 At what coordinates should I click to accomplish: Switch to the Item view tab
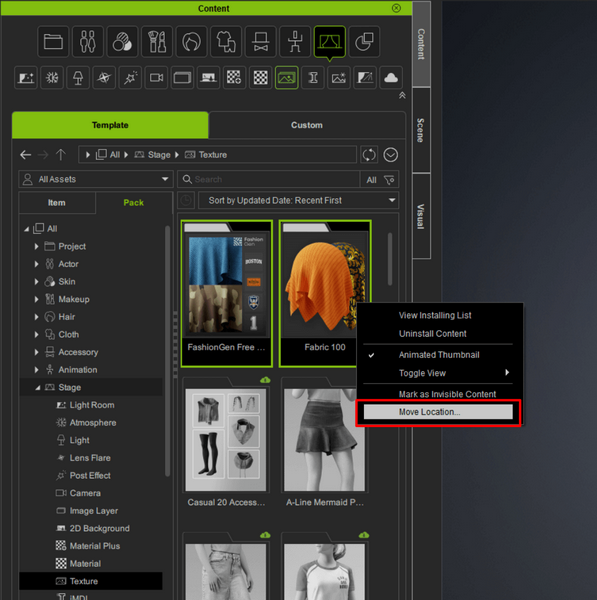click(57, 202)
